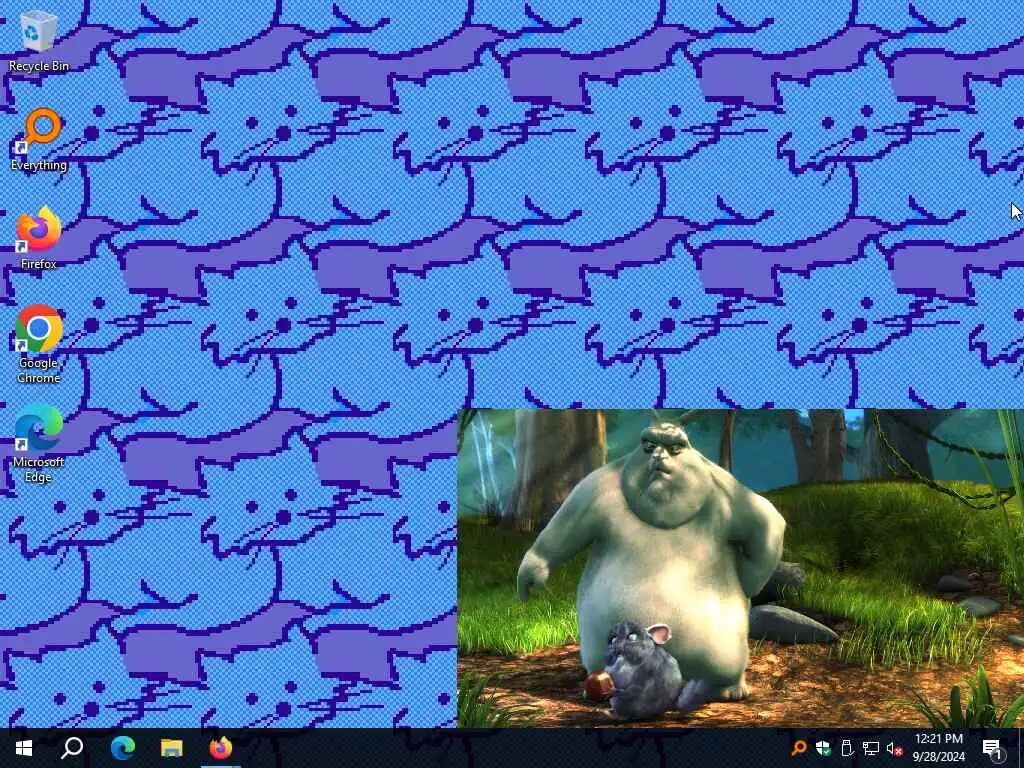Open taskbar Search magnifier
1024x768 pixels.
pos(72,748)
